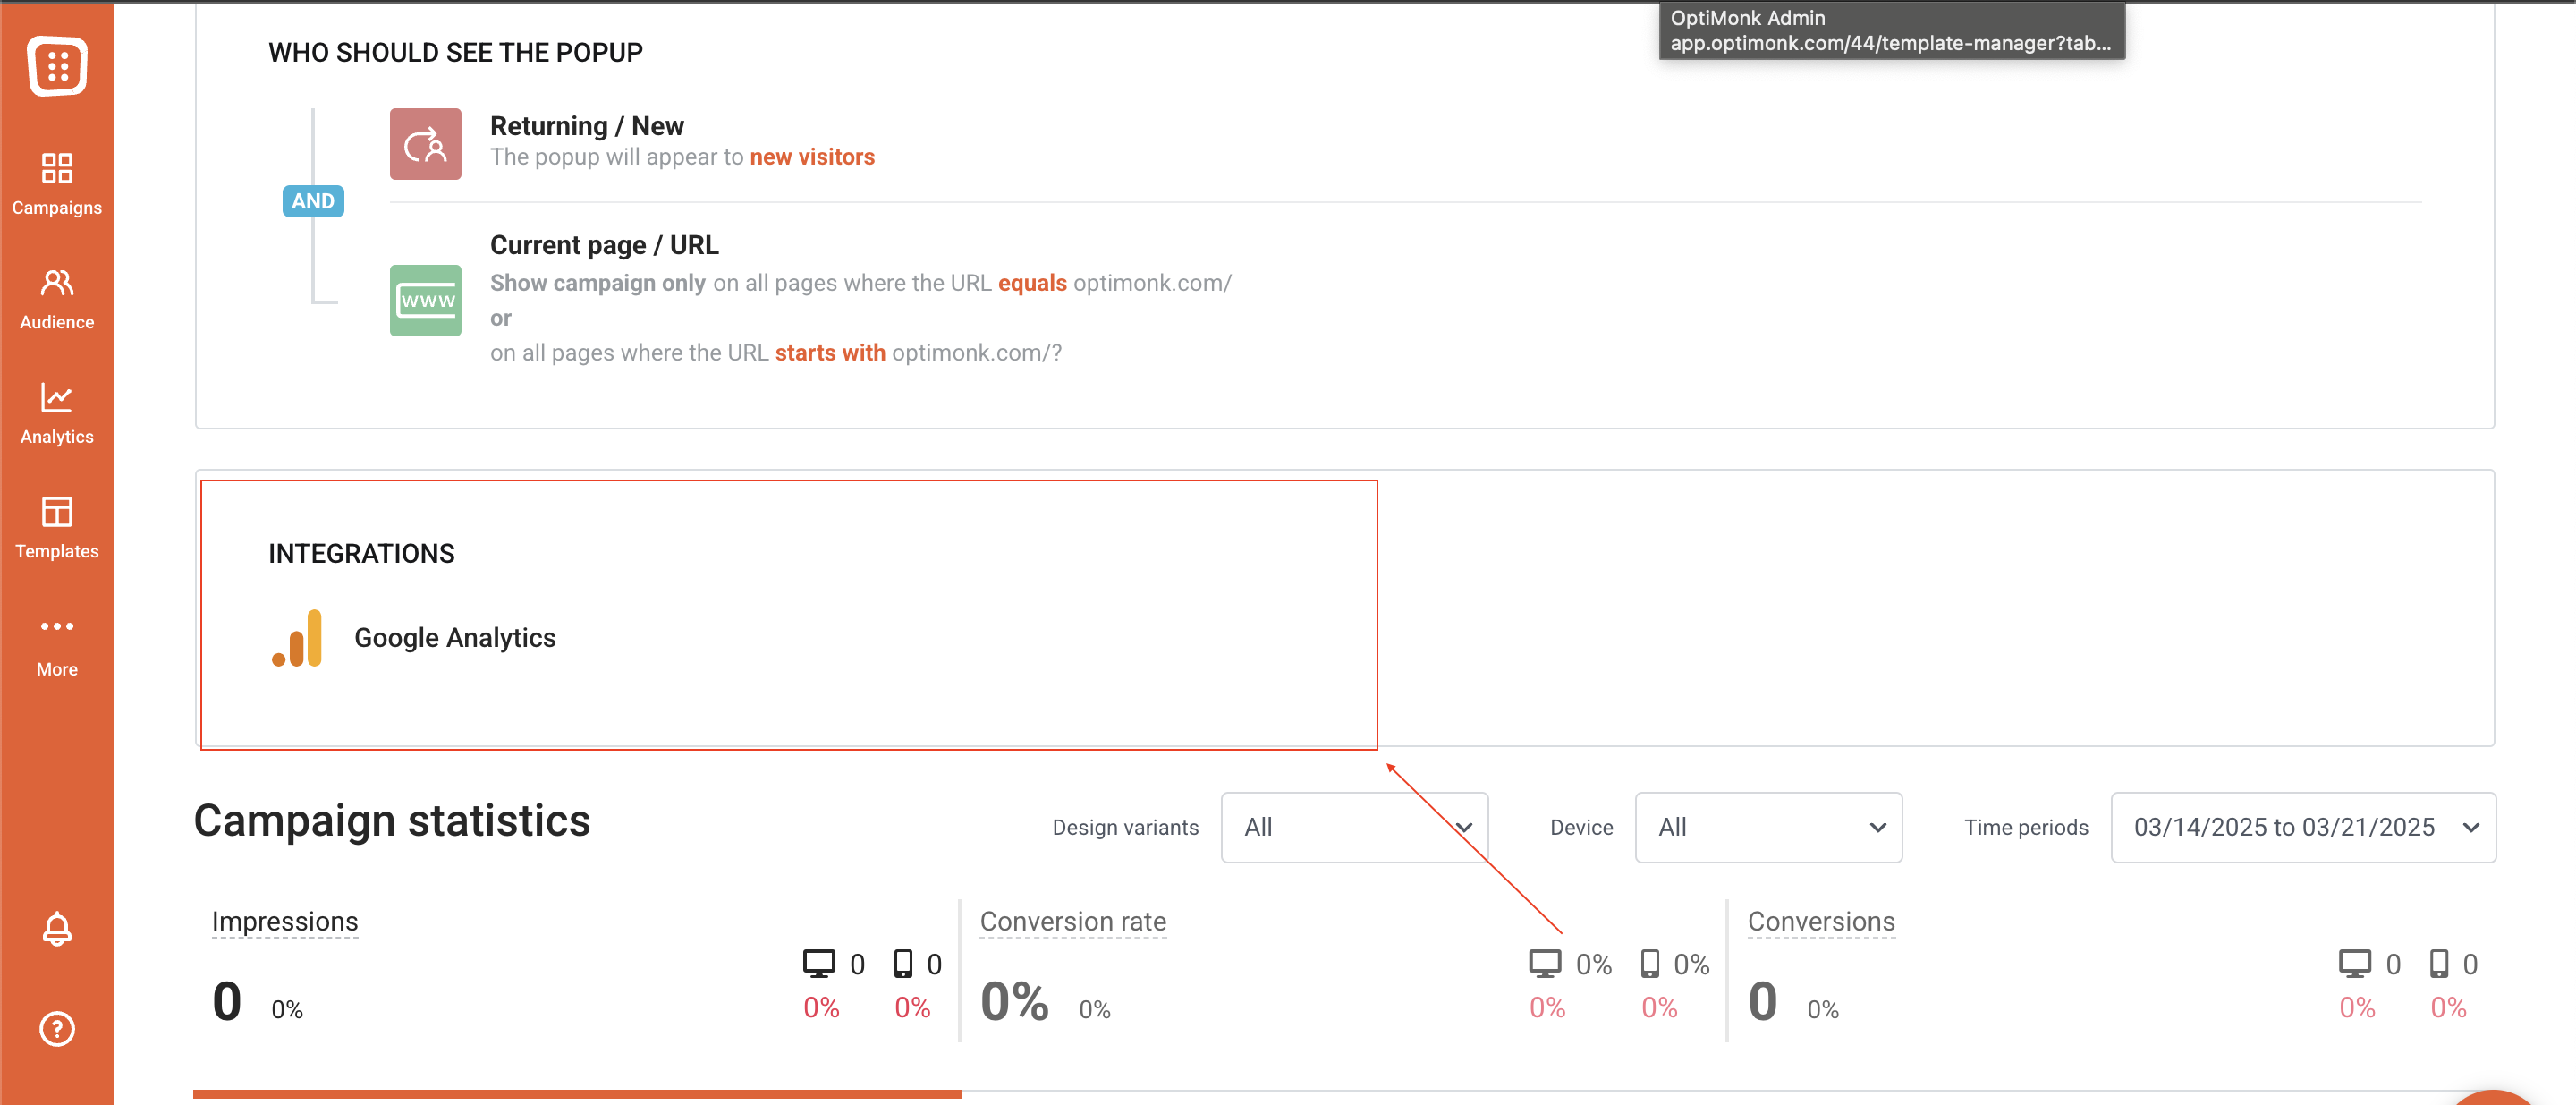Click the WHO SHOULD SEE THE POPUP heading

[455, 53]
